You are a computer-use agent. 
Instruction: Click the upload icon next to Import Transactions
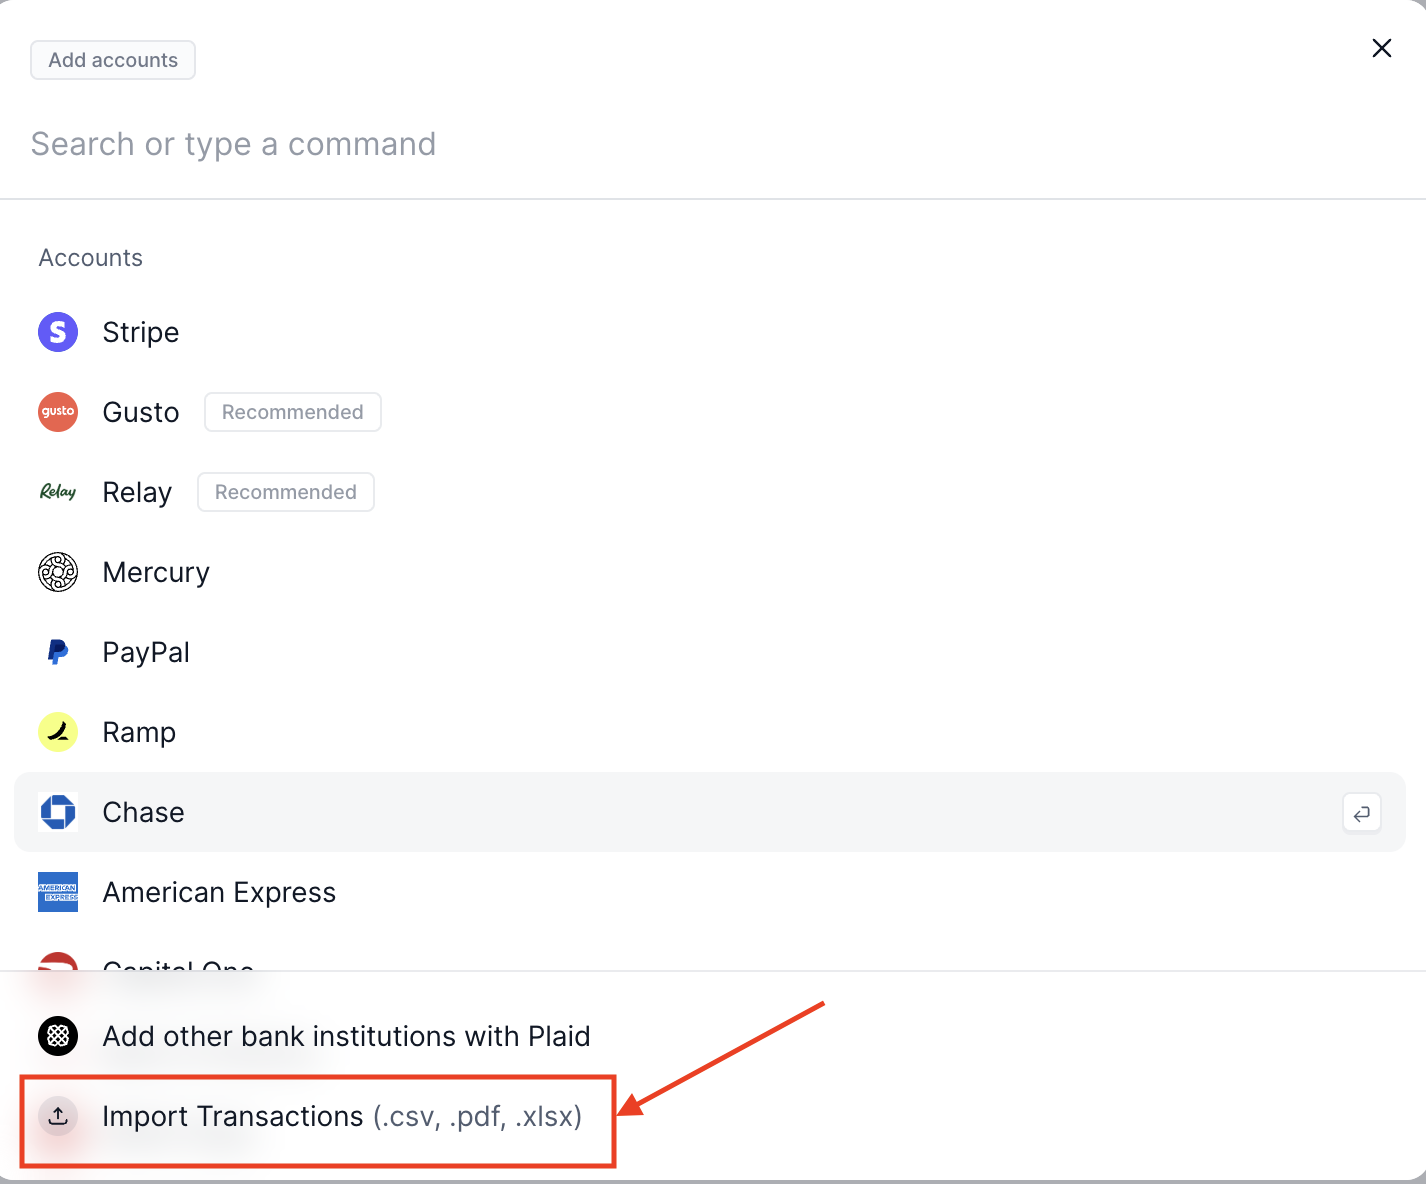coord(57,1116)
